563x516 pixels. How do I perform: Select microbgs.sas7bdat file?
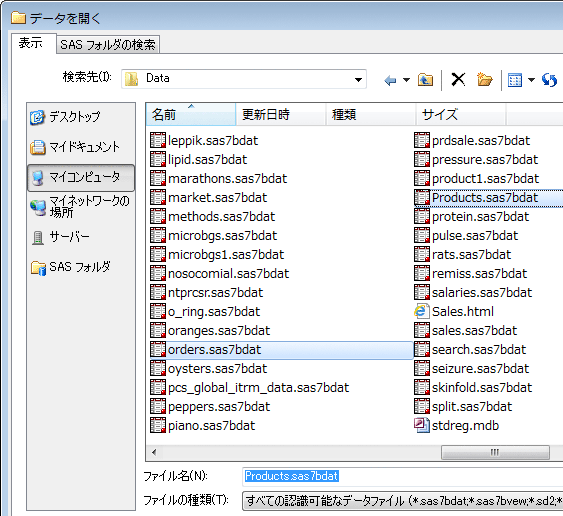[x=214, y=236]
